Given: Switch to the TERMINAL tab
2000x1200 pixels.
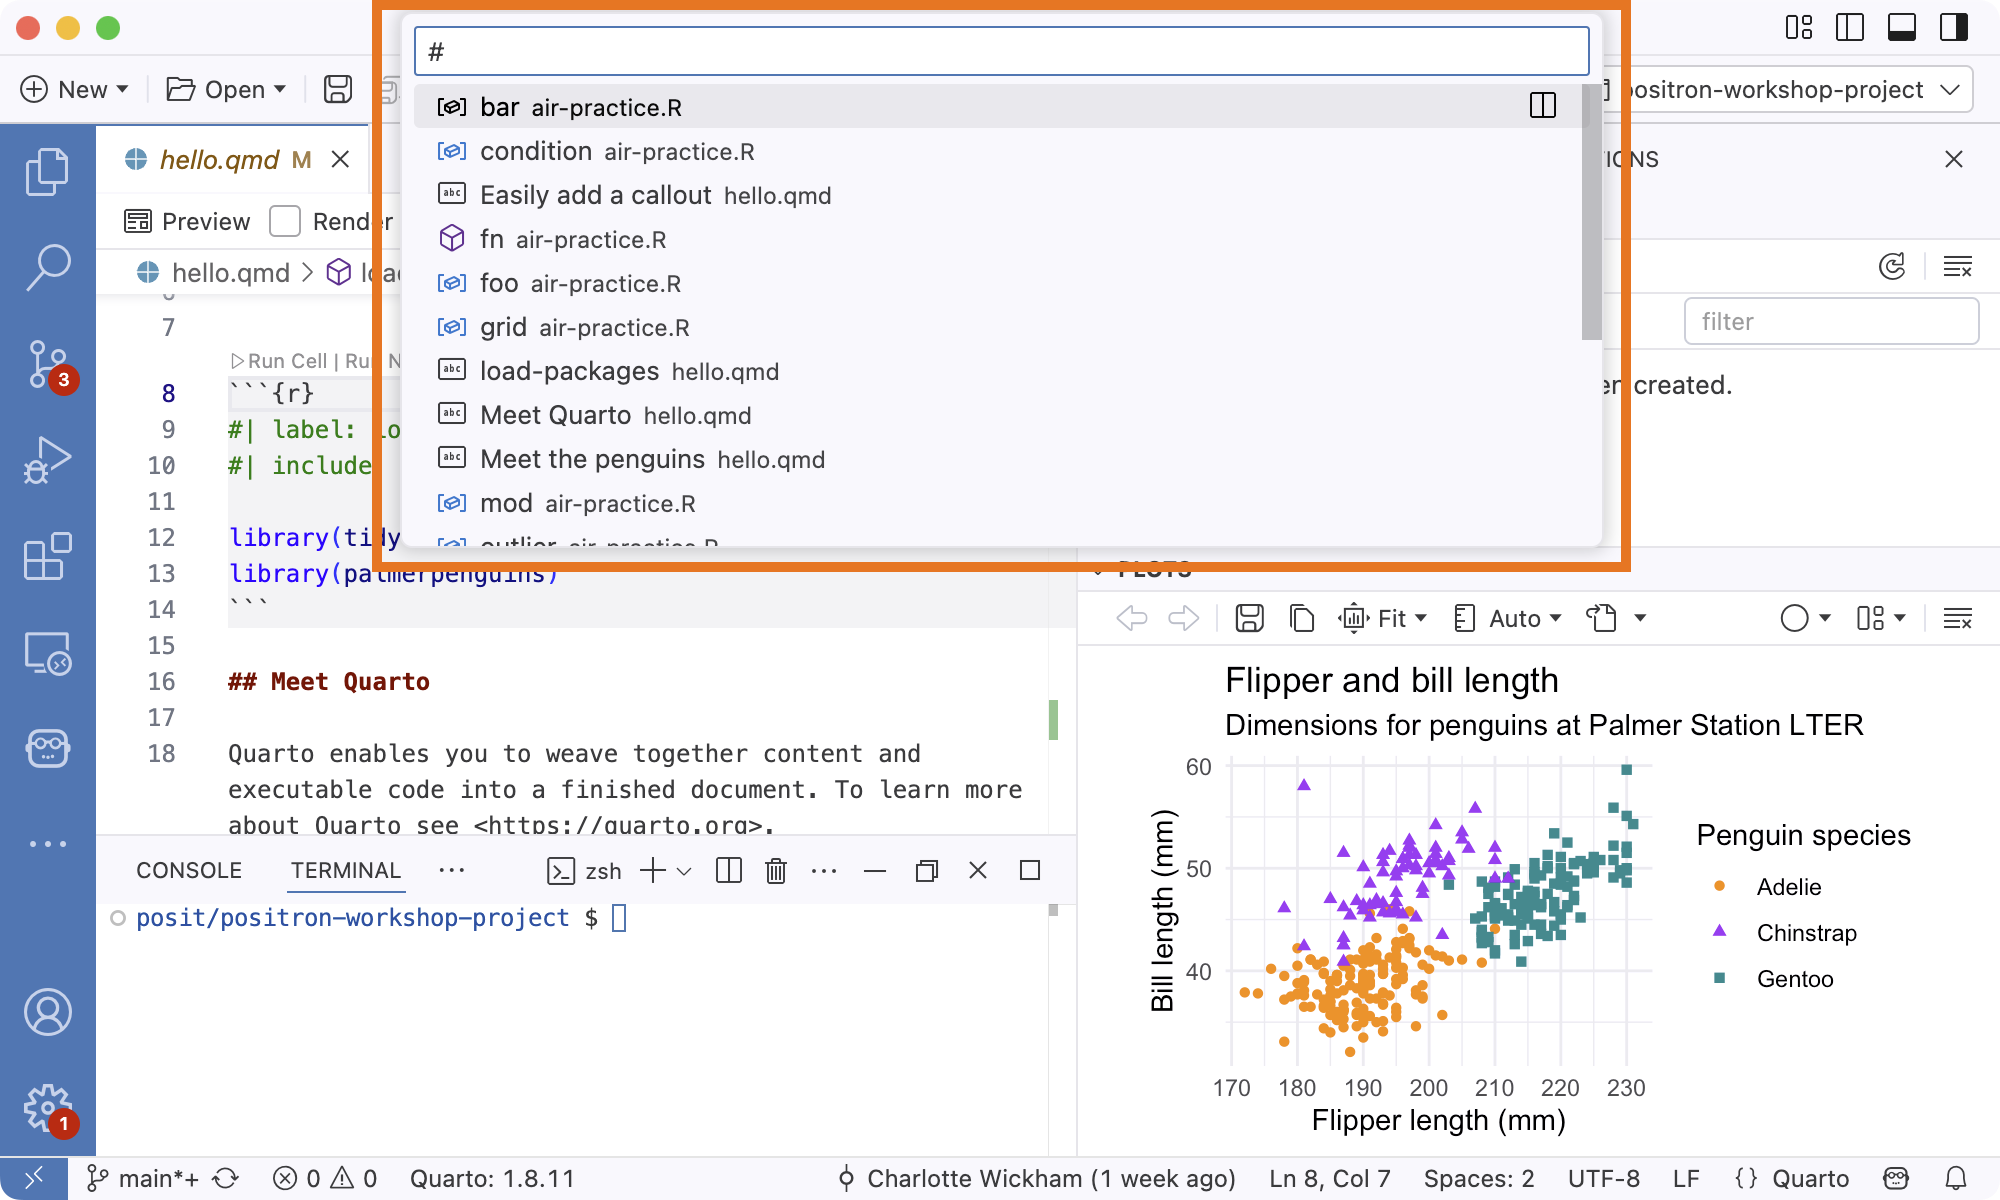Looking at the screenshot, I should click(345, 870).
